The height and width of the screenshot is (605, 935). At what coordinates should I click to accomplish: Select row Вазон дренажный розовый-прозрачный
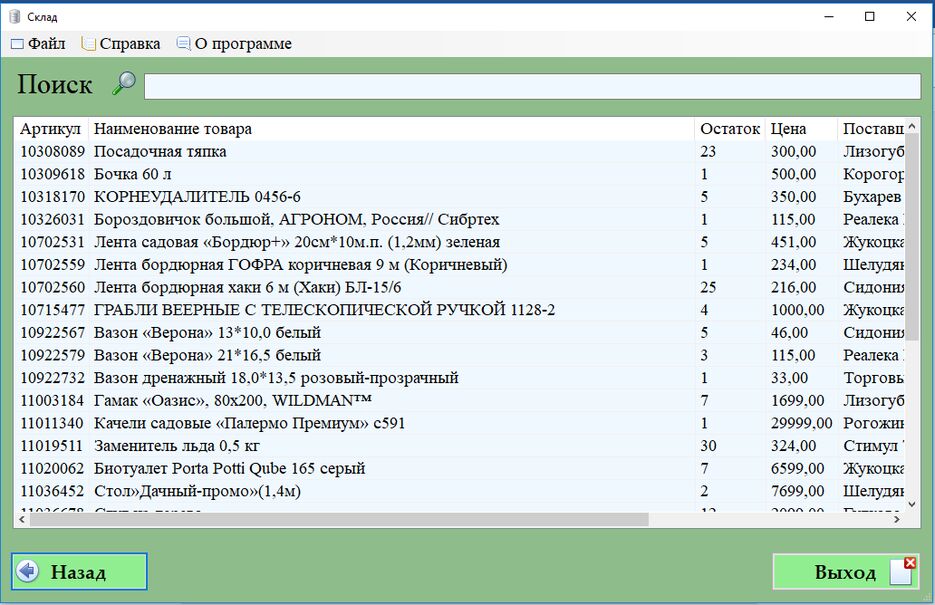click(459, 378)
